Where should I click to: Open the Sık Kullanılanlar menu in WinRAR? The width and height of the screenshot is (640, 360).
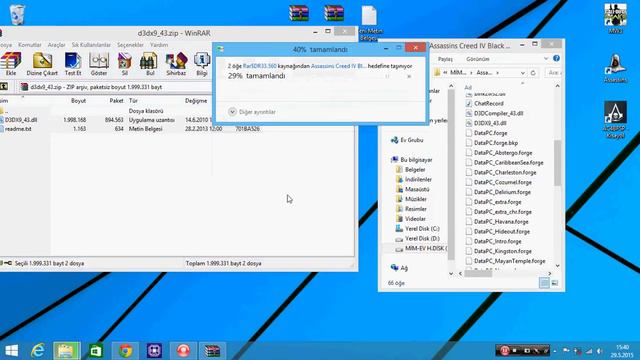tap(91, 44)
